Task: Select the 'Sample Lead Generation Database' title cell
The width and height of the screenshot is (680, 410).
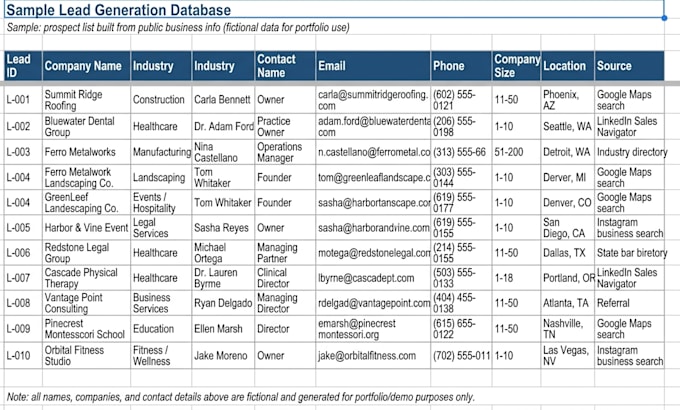Action: pos(334,10)
